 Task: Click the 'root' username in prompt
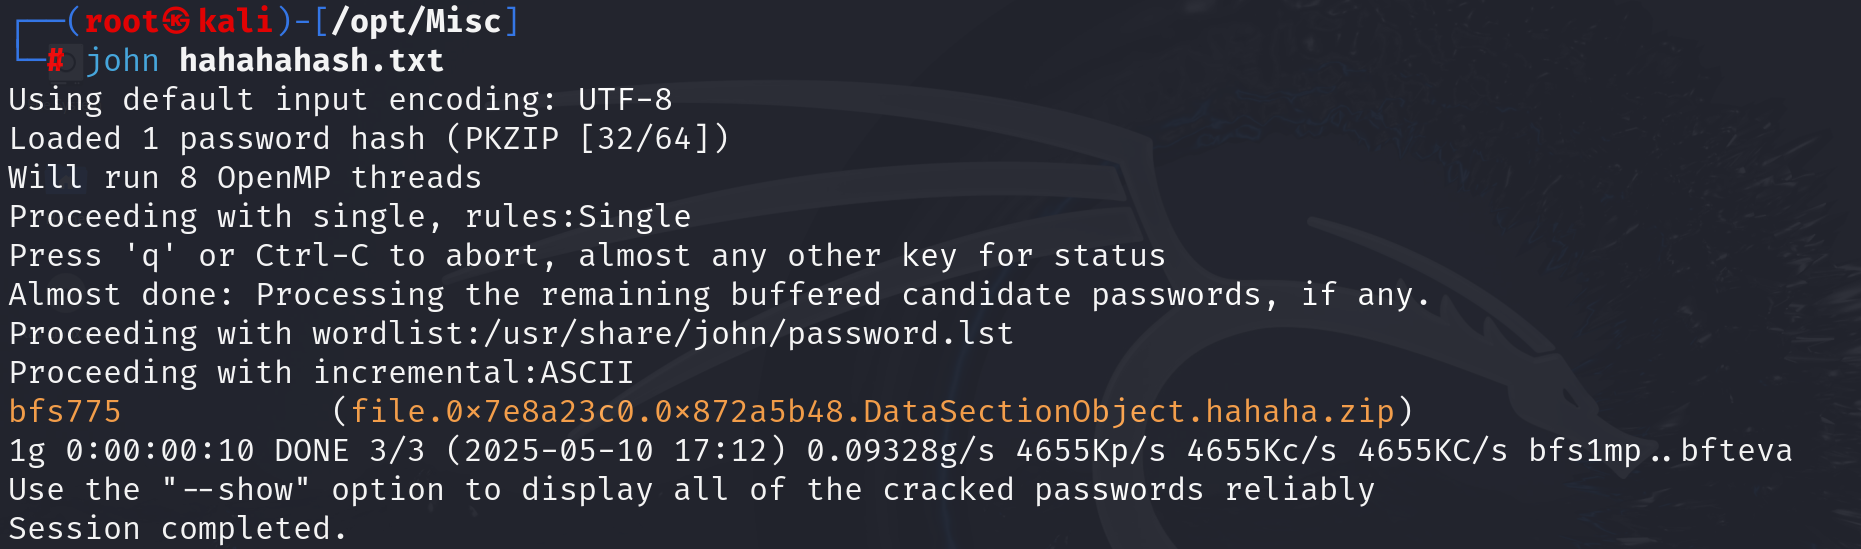(x=122, y=21)
